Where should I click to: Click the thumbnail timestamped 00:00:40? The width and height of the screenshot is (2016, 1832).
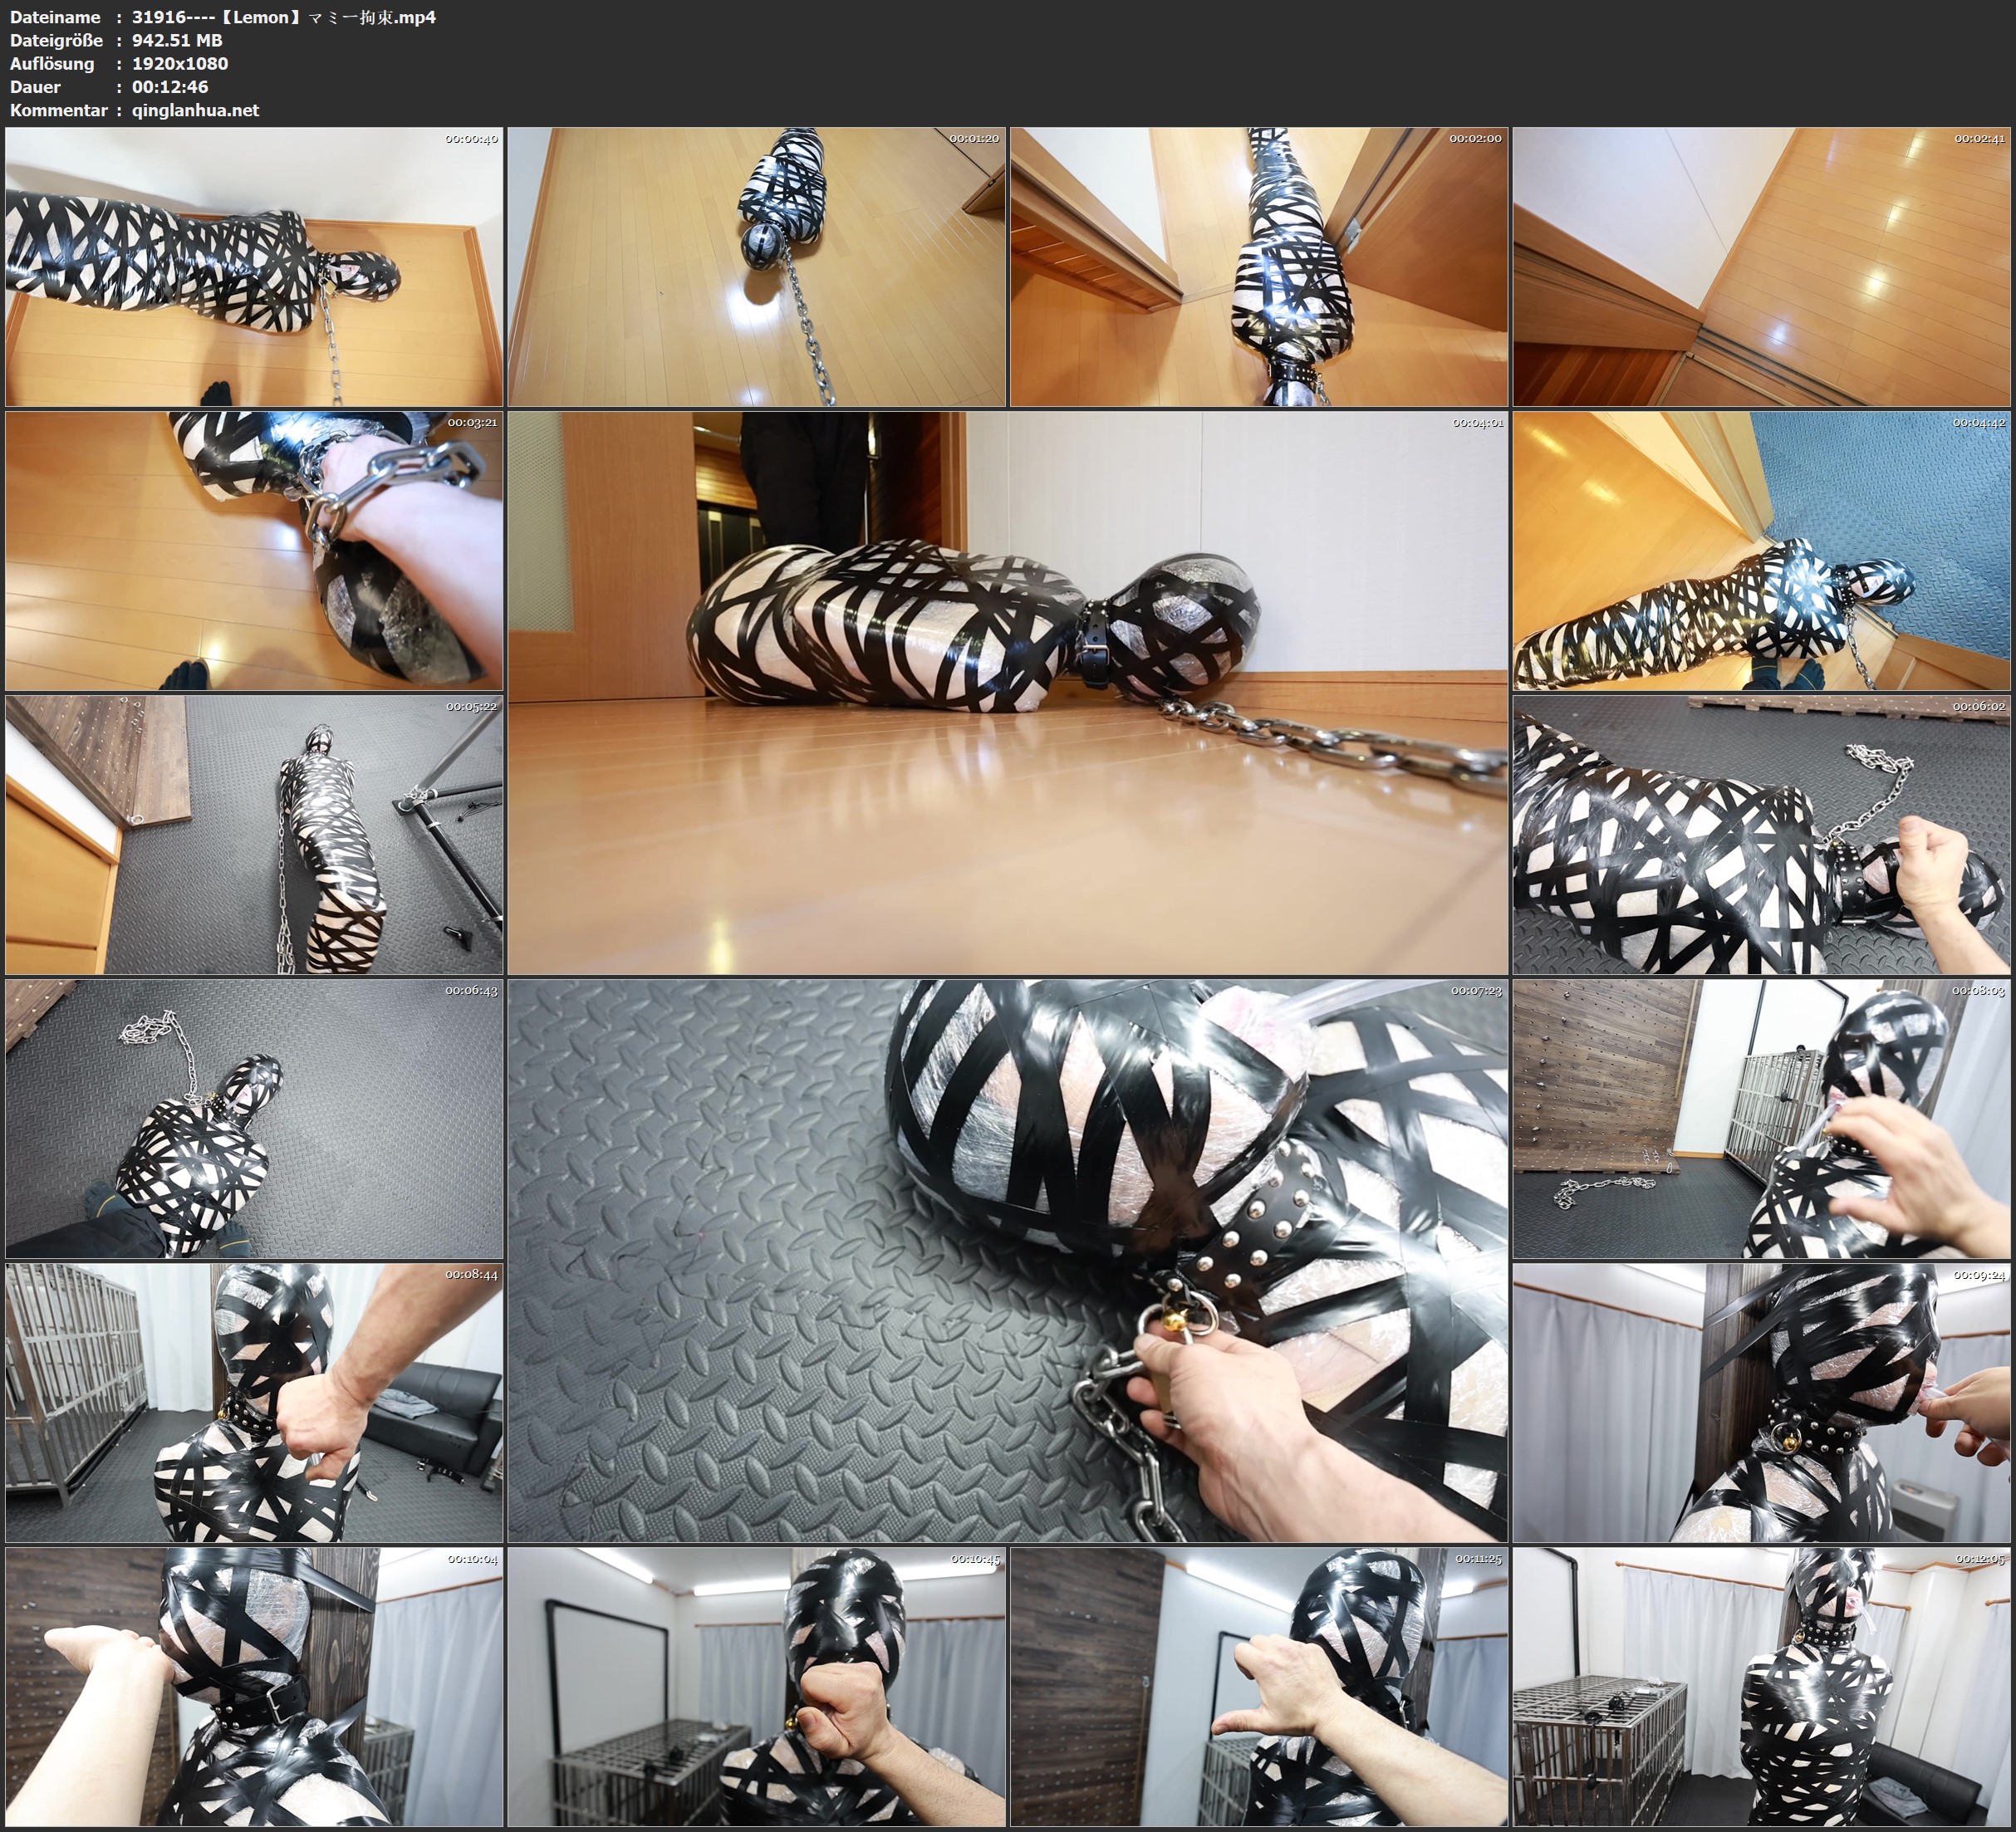click(254, 266)
